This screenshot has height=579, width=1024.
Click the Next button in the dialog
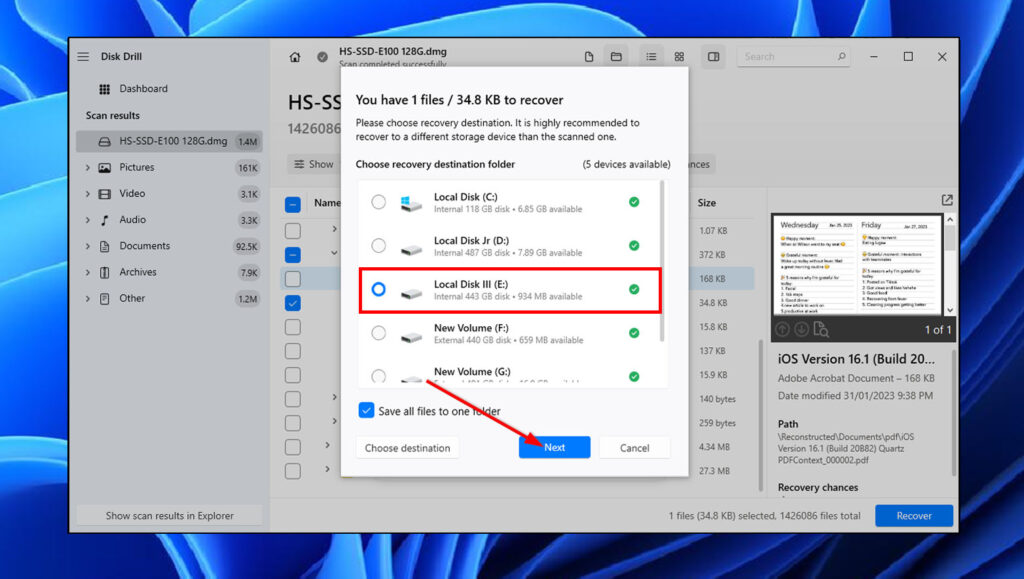coord(554,448)
